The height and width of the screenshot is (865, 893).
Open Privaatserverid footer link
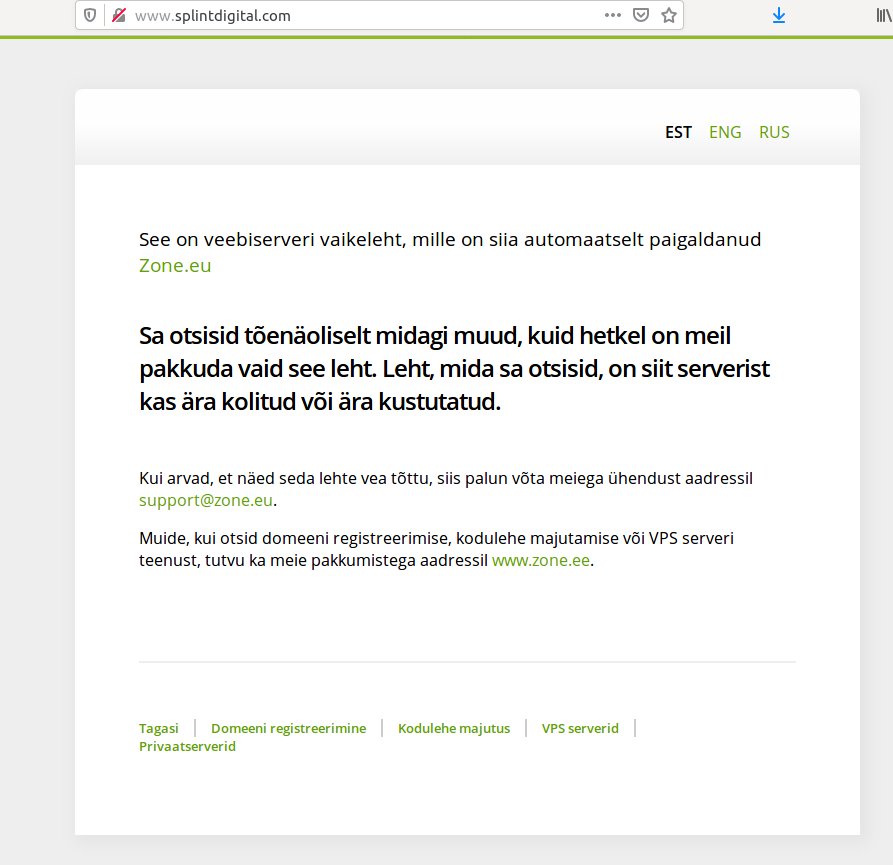(x=187, y=747)
